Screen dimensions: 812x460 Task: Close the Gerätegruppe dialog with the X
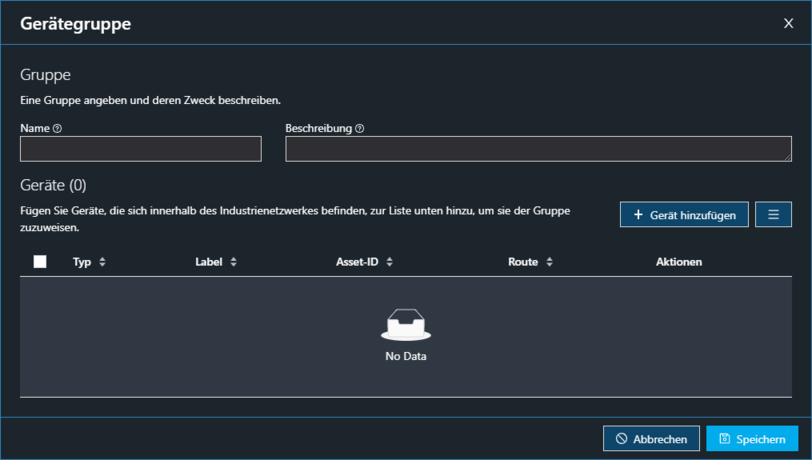pos(788,23)
